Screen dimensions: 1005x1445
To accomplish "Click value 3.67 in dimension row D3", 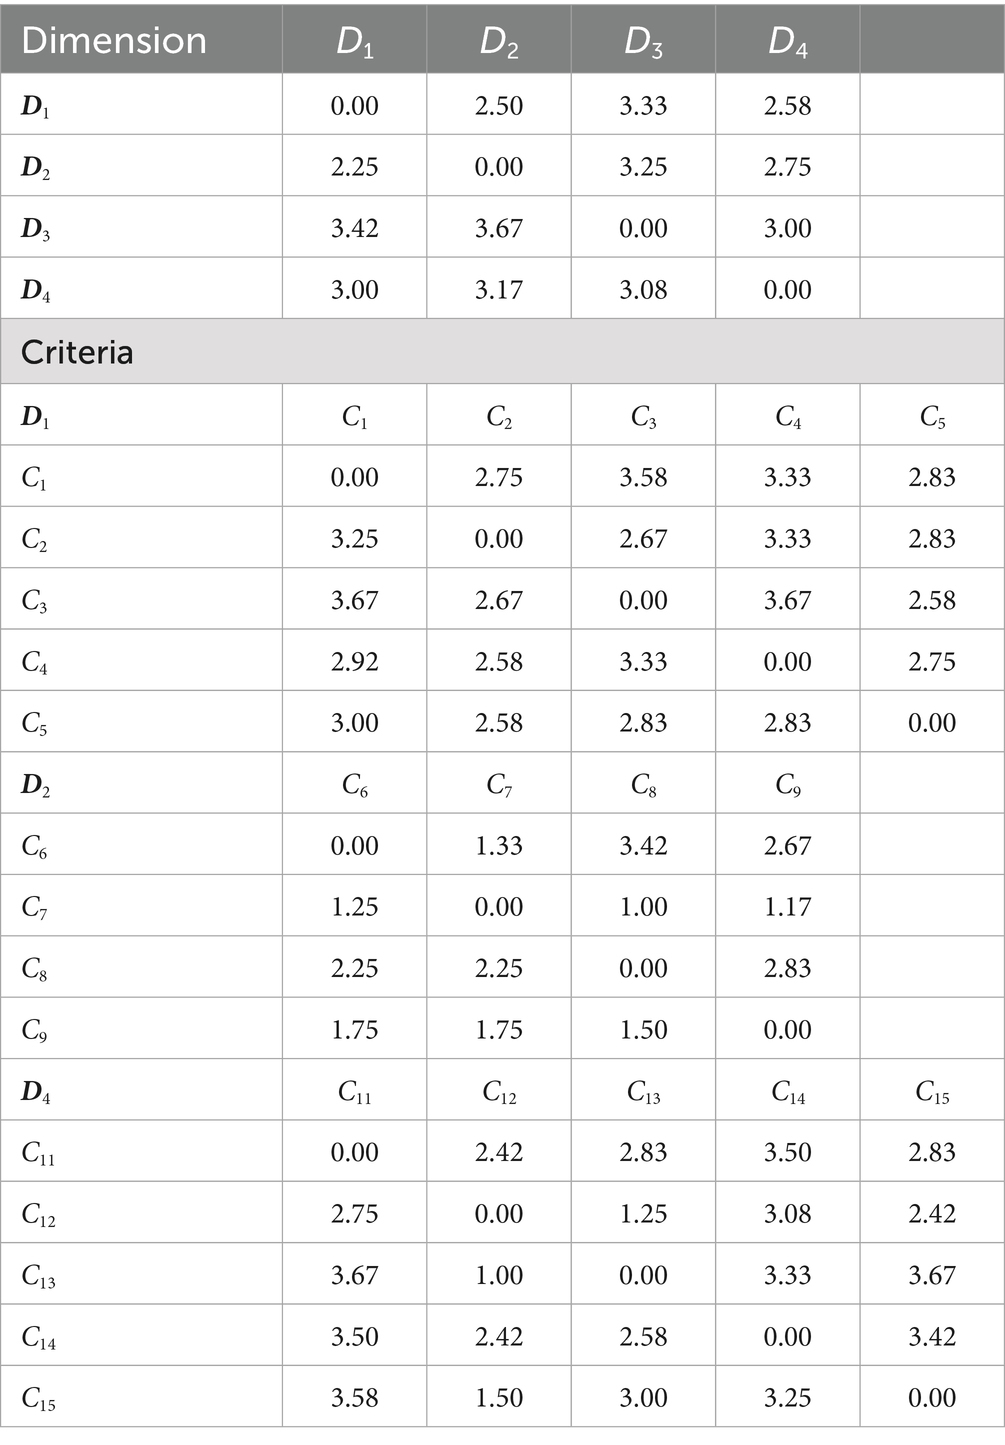I will (499, 228).
